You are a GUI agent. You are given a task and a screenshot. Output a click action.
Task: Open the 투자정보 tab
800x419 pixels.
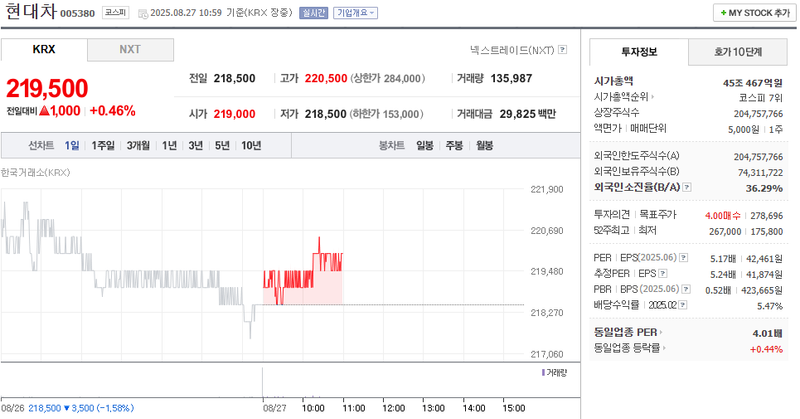639,52
